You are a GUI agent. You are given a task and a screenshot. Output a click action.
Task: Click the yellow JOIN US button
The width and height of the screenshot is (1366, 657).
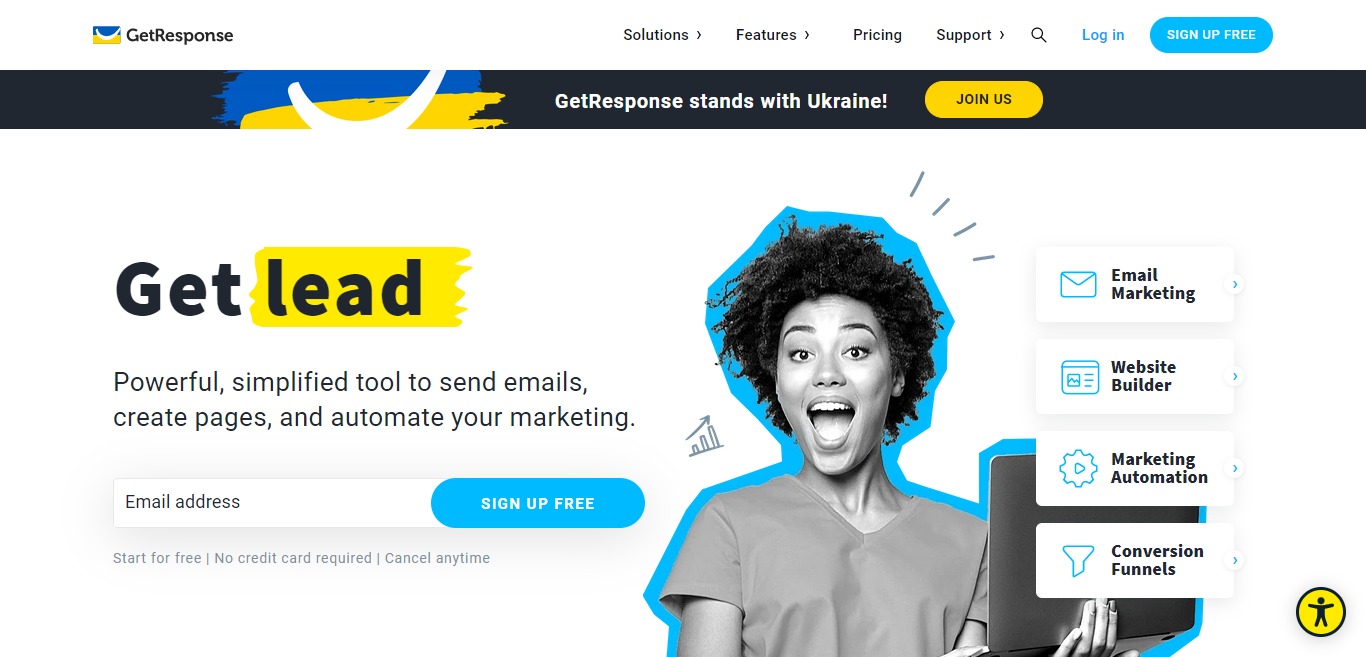(x=984, y=99)
